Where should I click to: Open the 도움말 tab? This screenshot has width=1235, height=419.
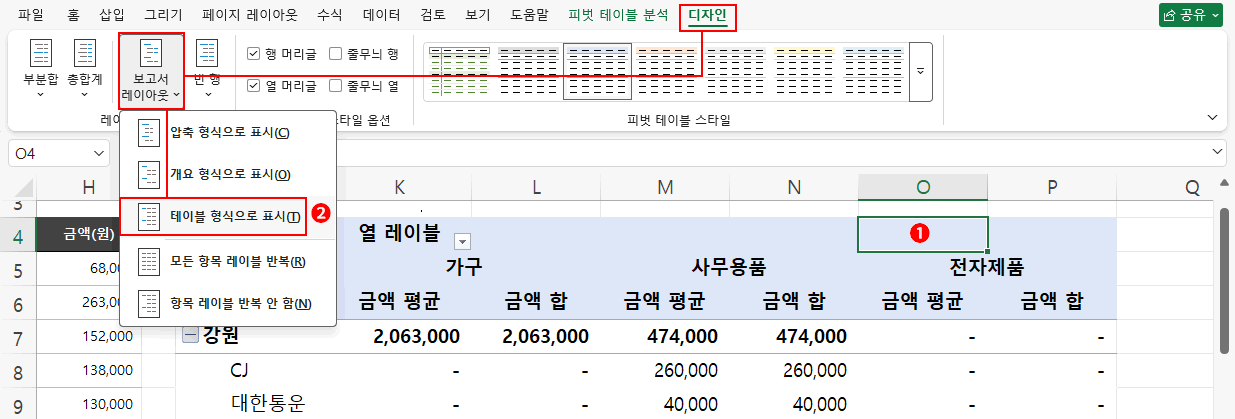click(529, 15)
